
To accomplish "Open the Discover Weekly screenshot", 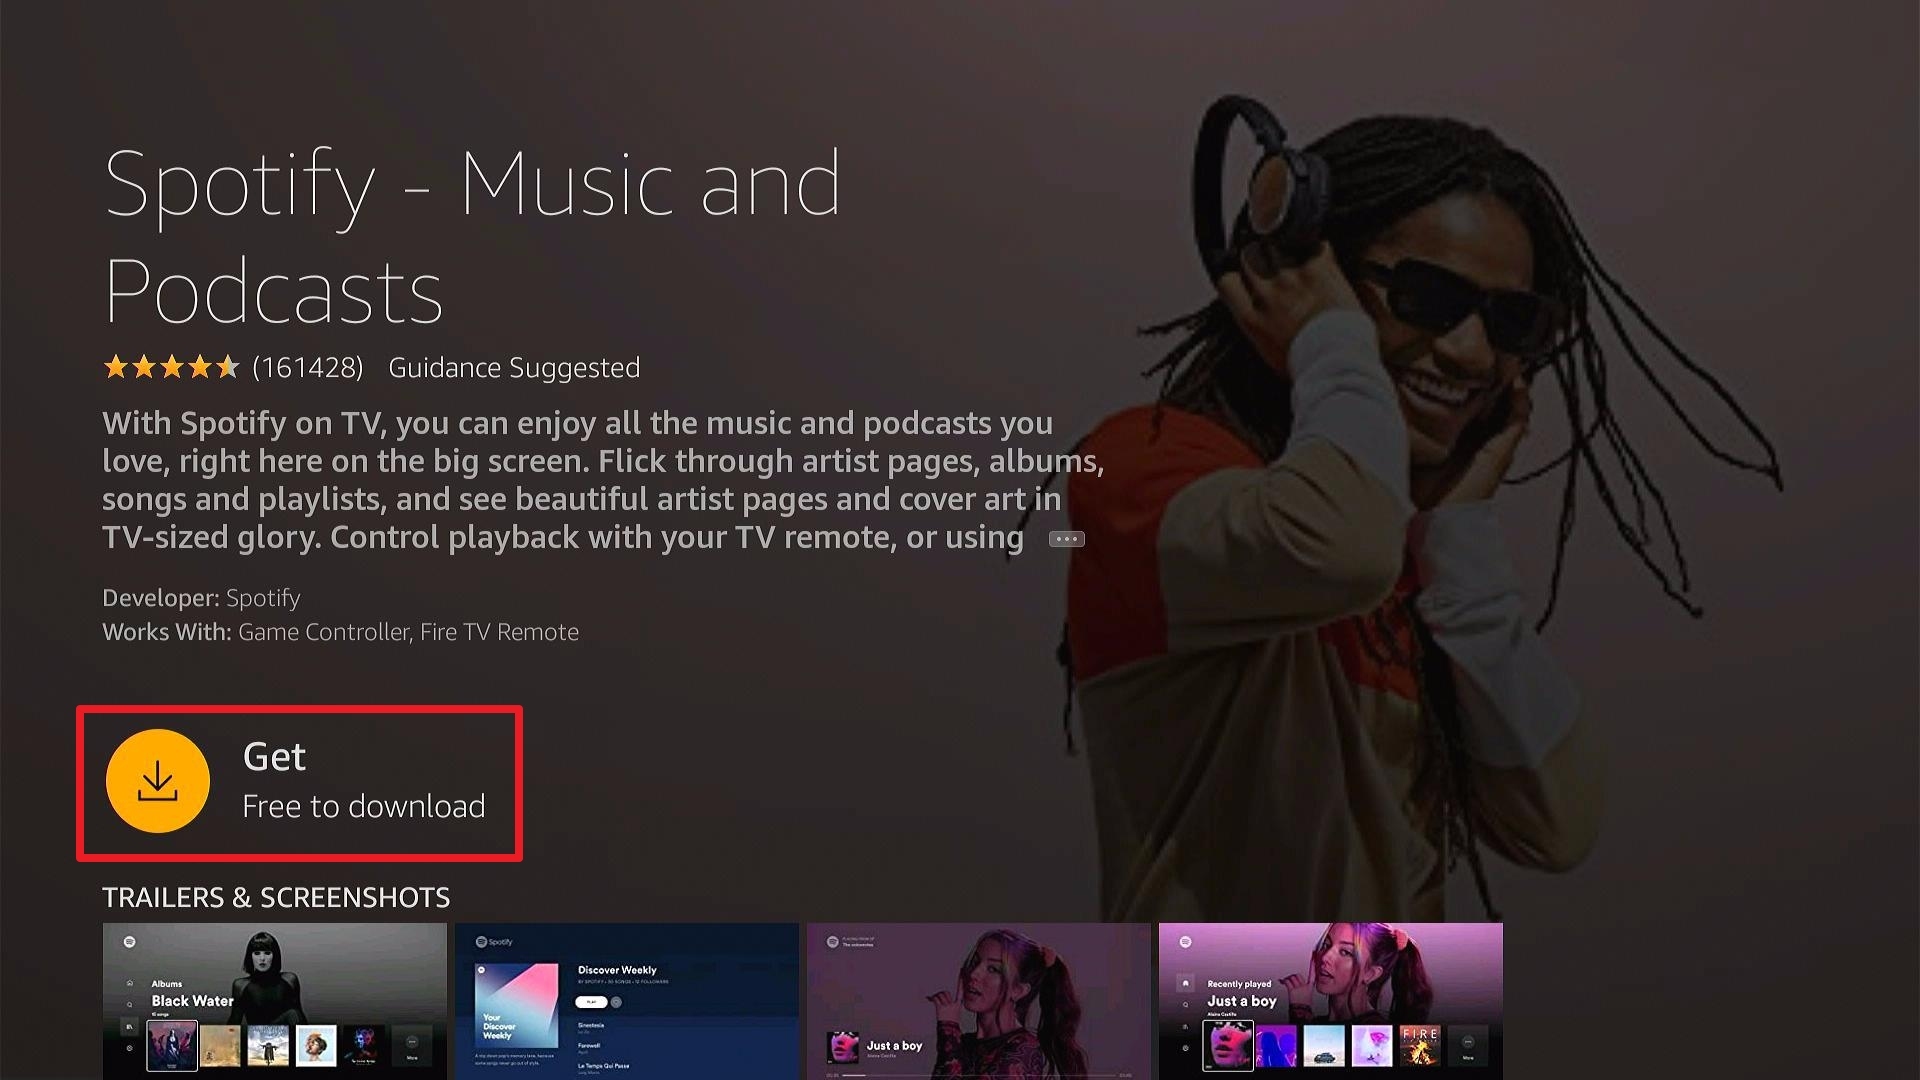I will point(627,1001).
